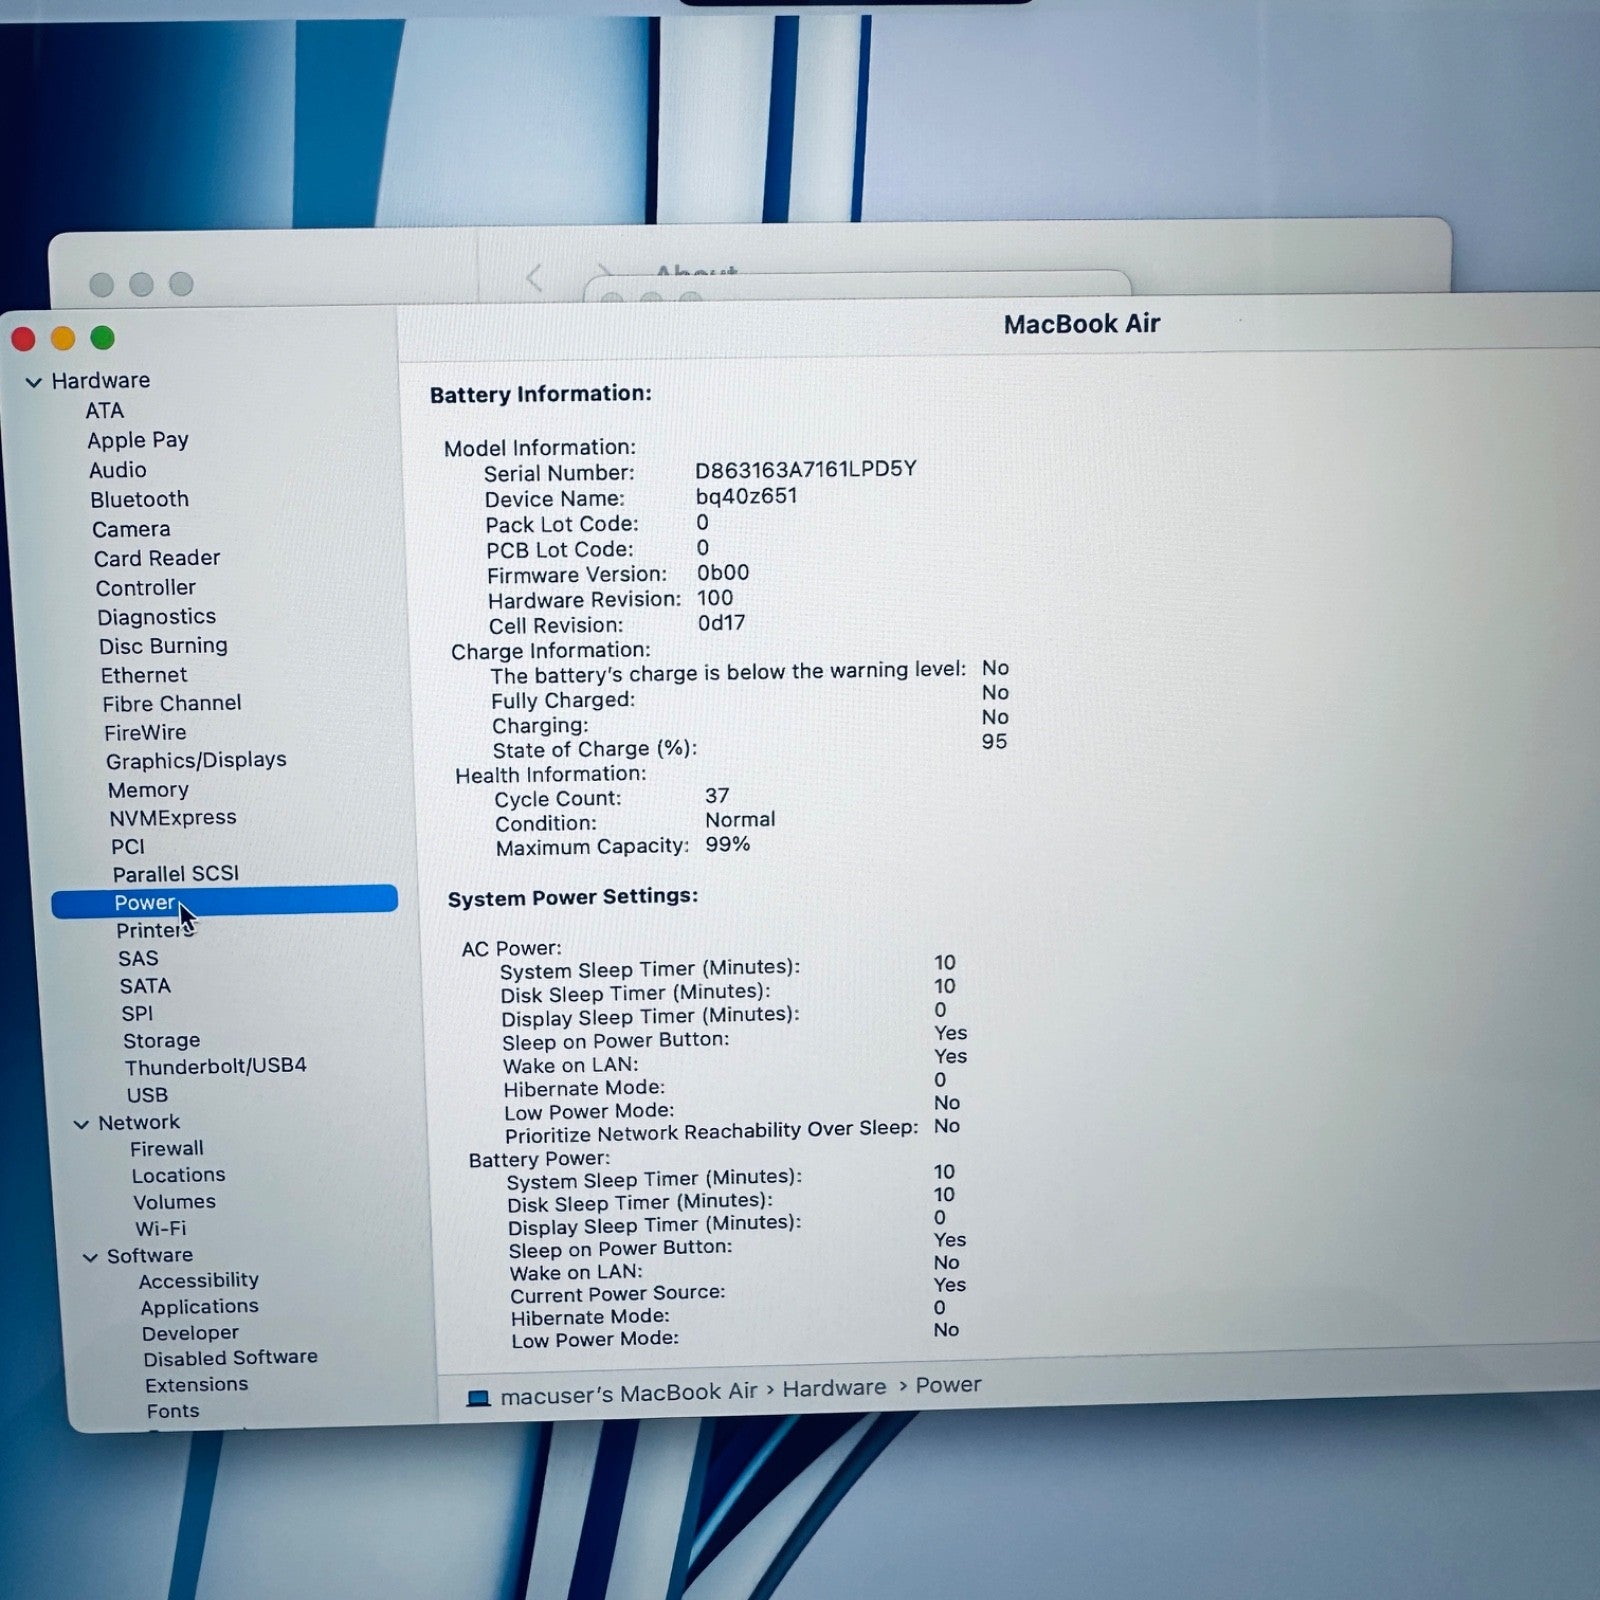This screenshot has width=1600, height=1600.
Task: View Storage details
Action: (162, 1040)
